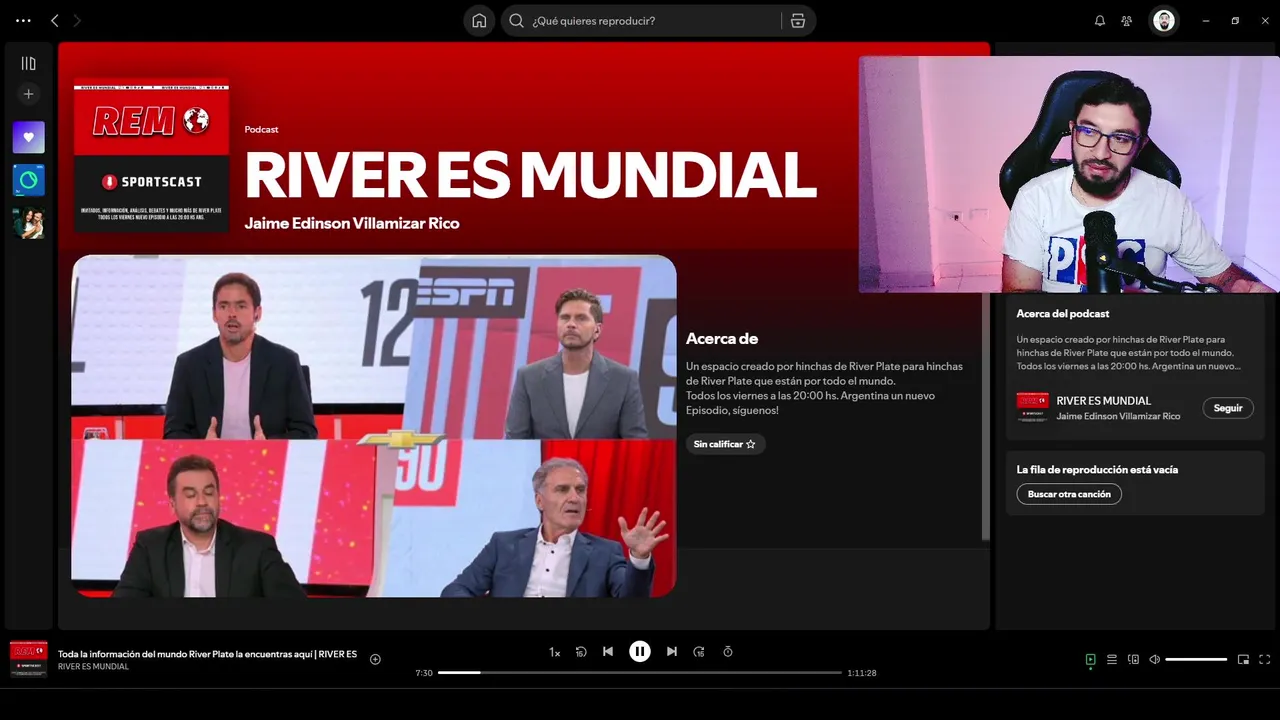Open the blue circle playlist tile
1280x720 pixels.
pyautogui.click(x=29, y=180)
